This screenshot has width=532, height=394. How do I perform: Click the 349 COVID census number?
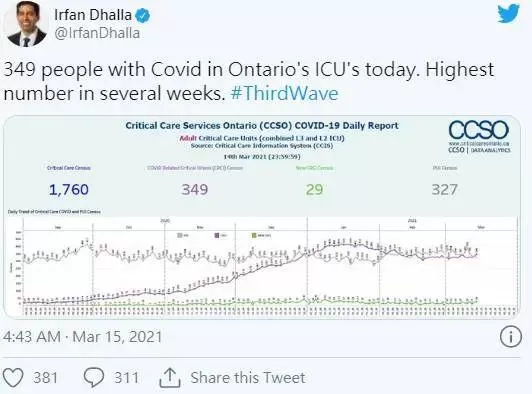point(194,189)
